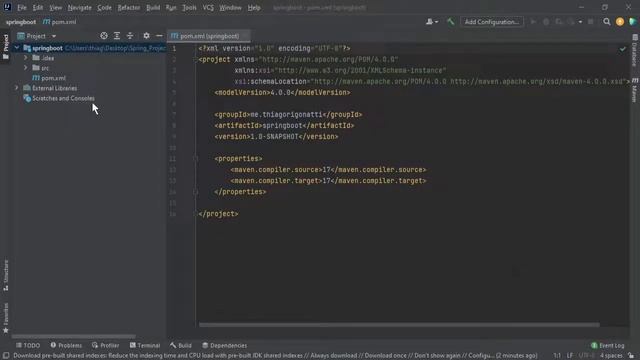
Task: Open the Navigate menu
Action: pos(80,8)
